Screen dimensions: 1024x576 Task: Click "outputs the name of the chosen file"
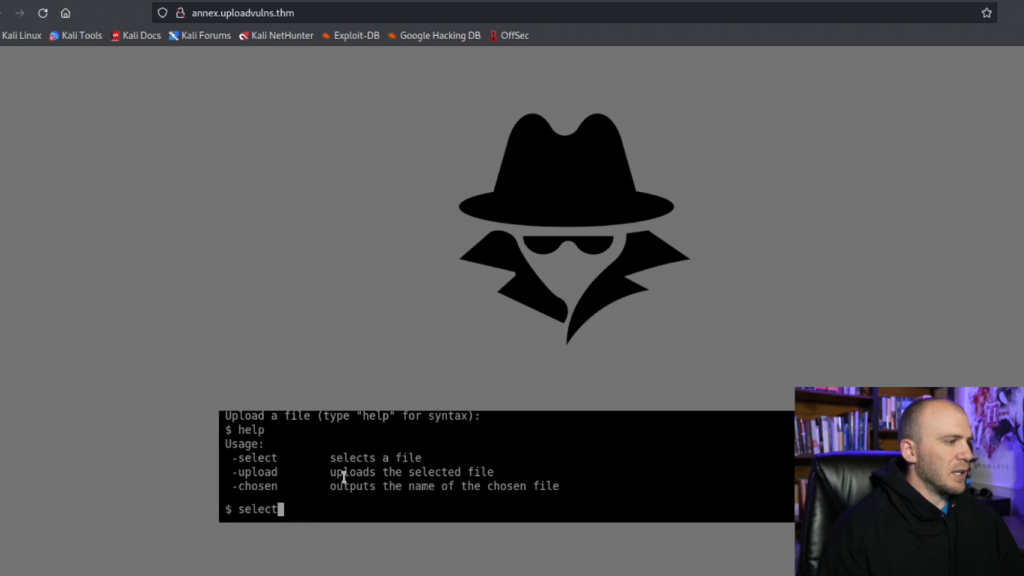(x=444, y=486)
